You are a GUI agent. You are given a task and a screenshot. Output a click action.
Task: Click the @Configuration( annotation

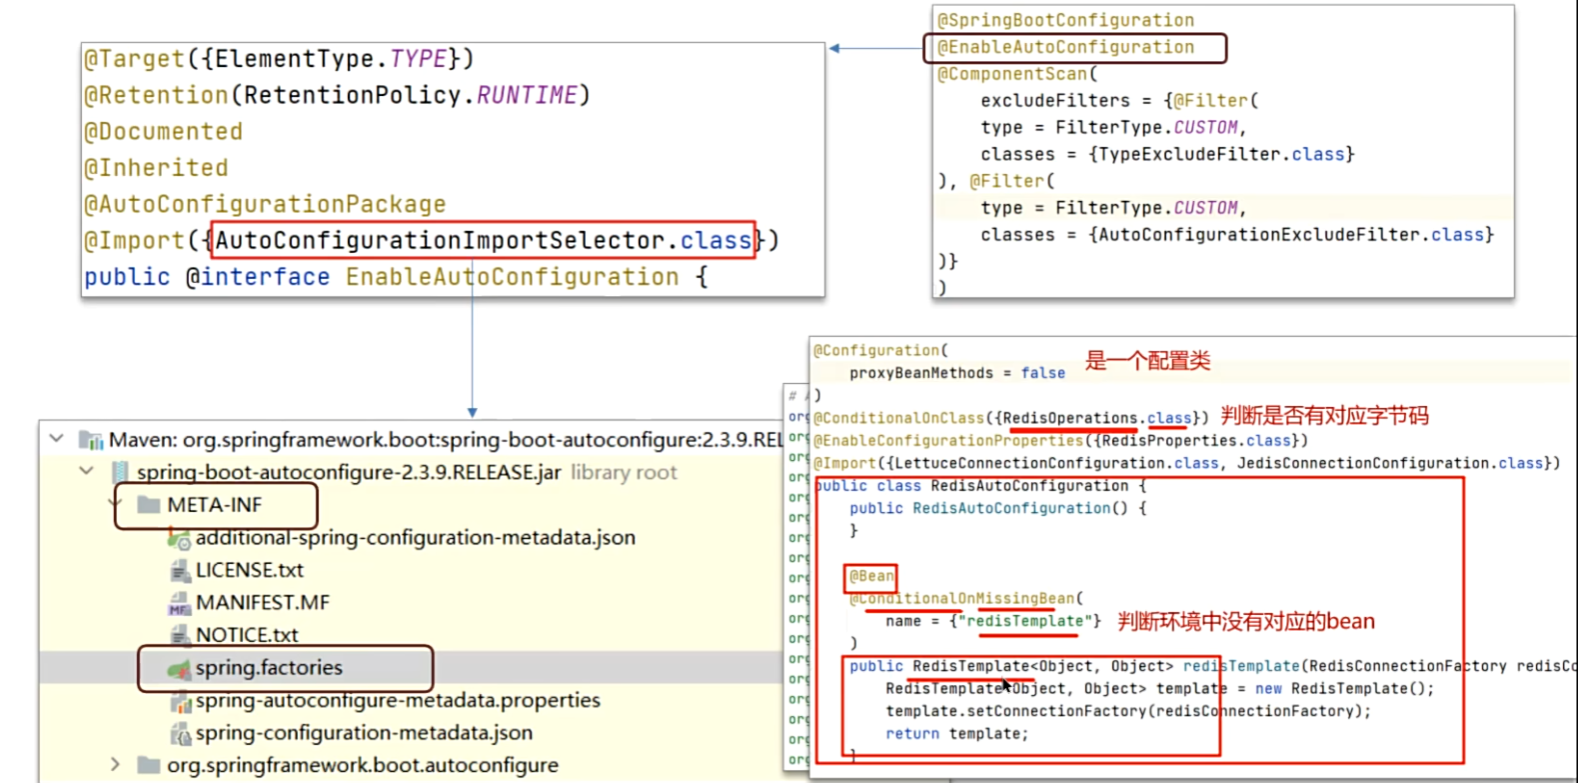(880, 350)
